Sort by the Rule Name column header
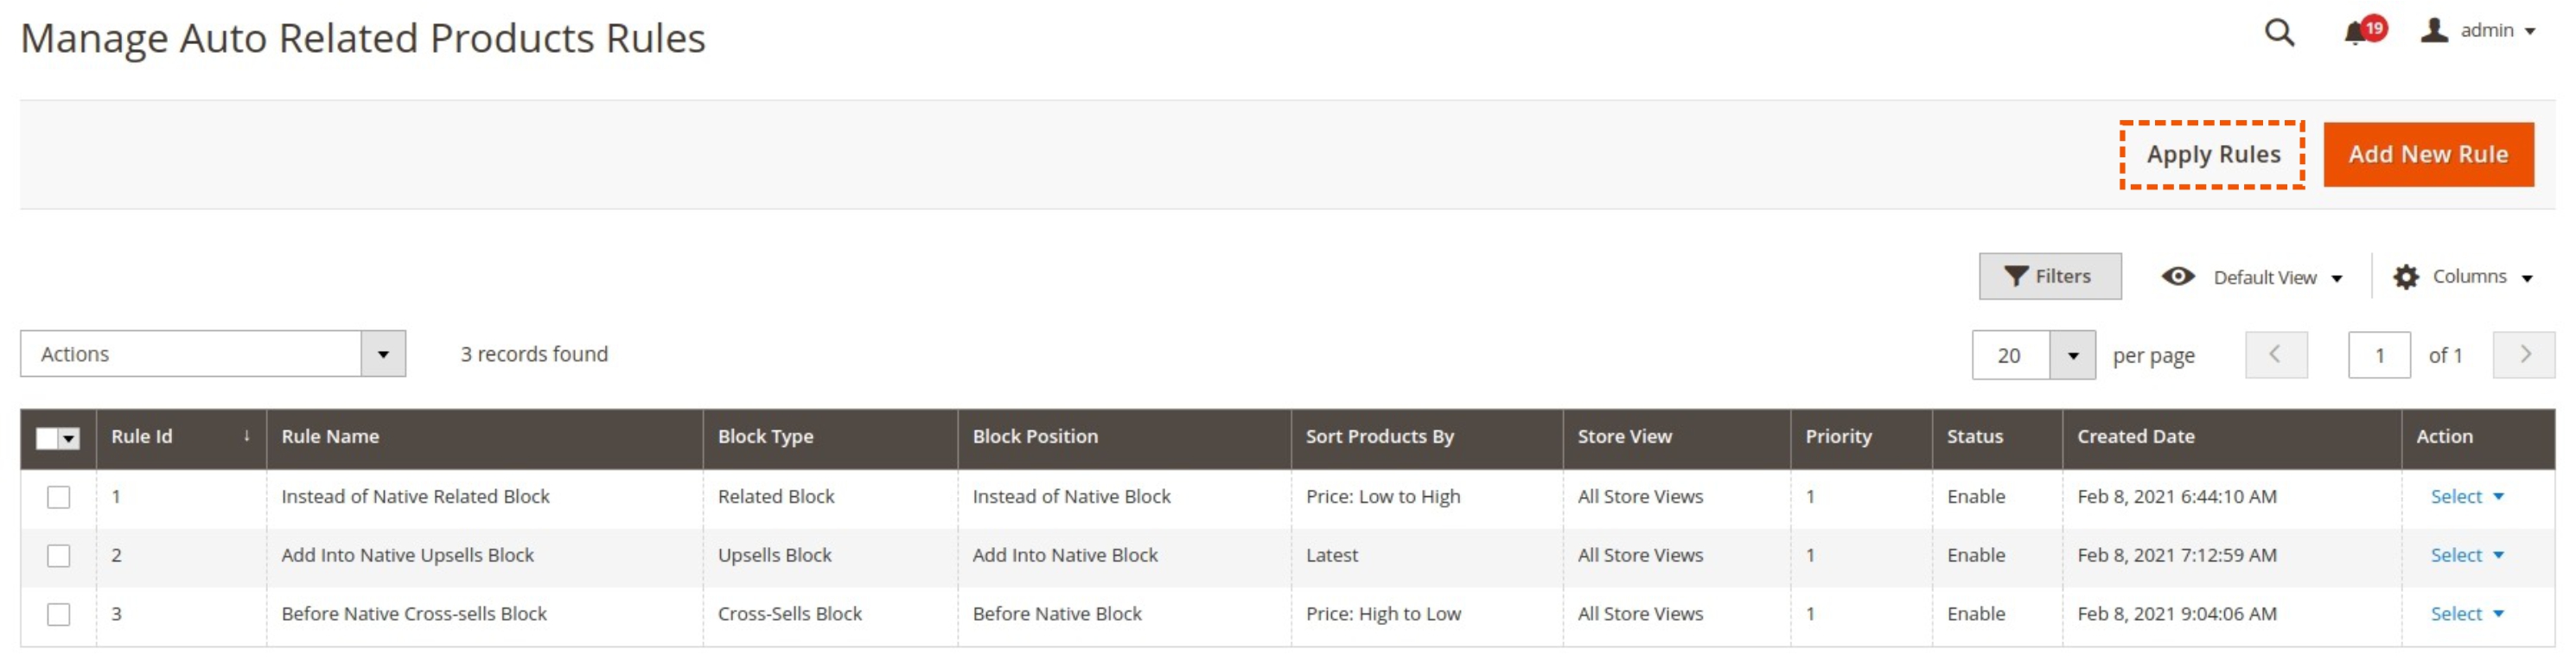The height and width of the screenshot is (669, 2576). pyautogui.click(x=329, y=436)
